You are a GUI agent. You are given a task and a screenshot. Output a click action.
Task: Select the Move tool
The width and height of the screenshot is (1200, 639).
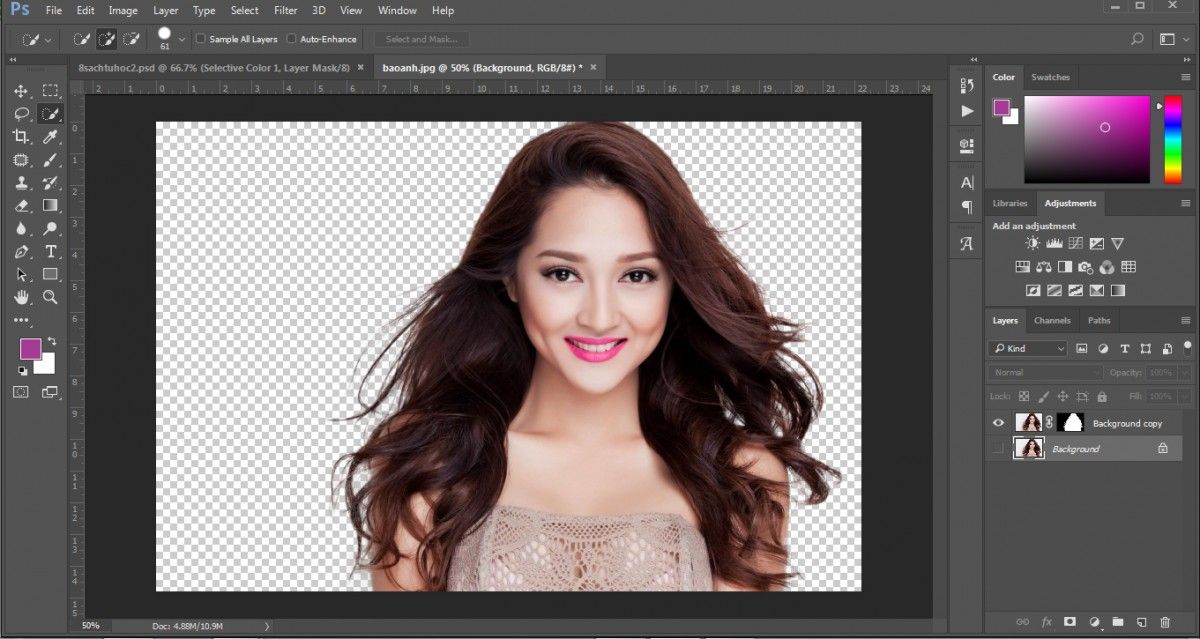[21, 91]
